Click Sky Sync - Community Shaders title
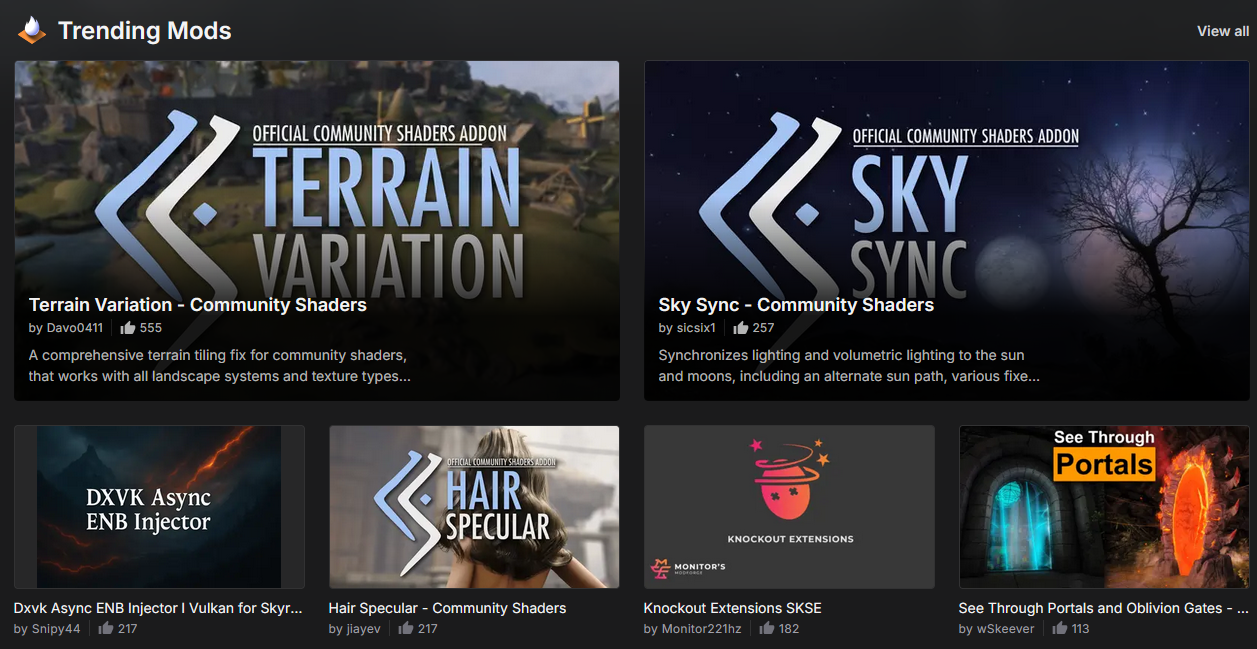 point(796,305)
